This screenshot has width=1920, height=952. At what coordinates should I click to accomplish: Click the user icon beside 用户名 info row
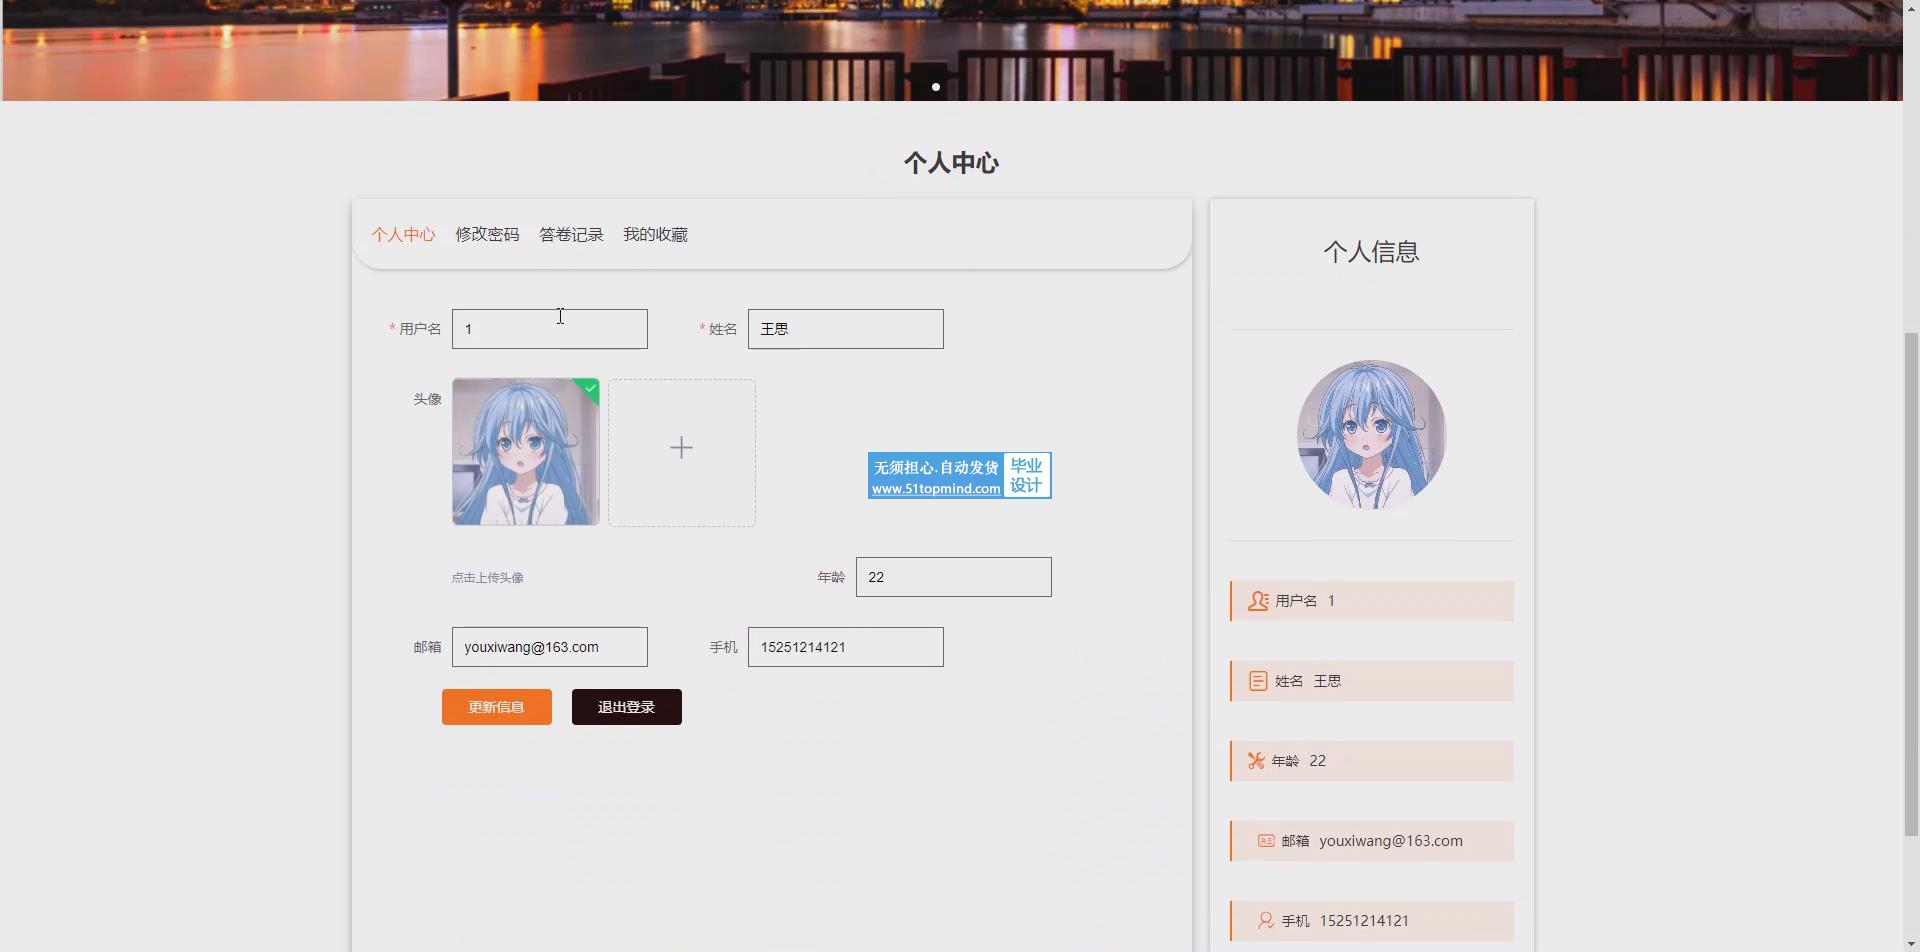(1258, 601)
